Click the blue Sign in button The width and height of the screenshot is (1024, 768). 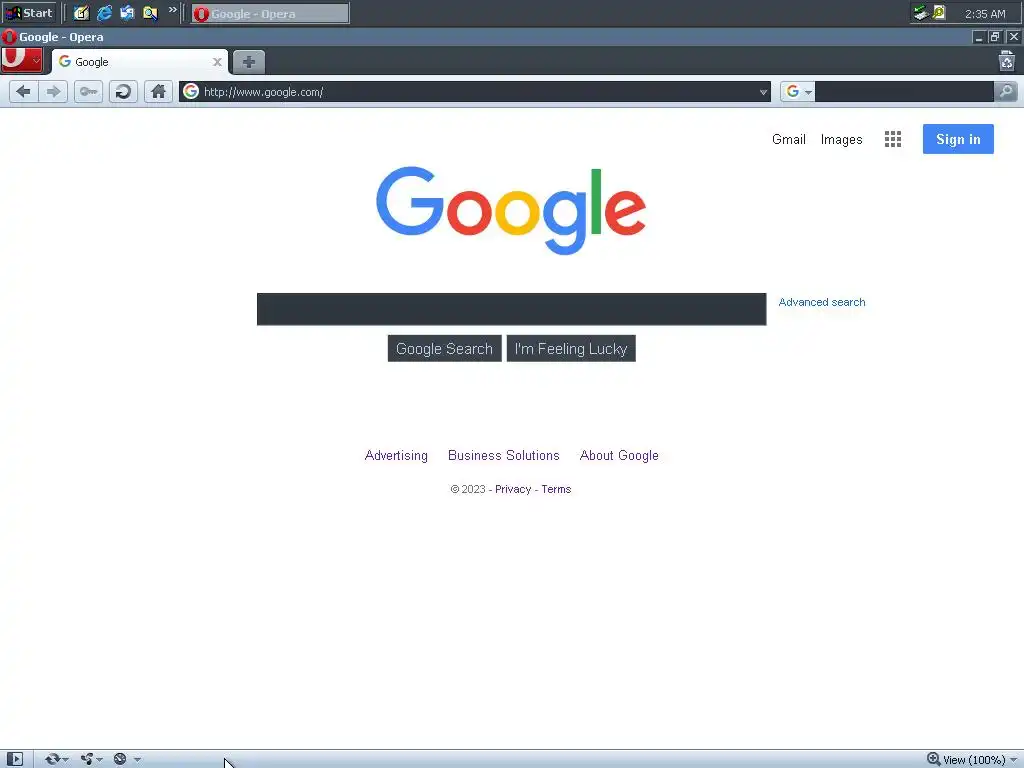pyautogui.click(x=958, y=139)
